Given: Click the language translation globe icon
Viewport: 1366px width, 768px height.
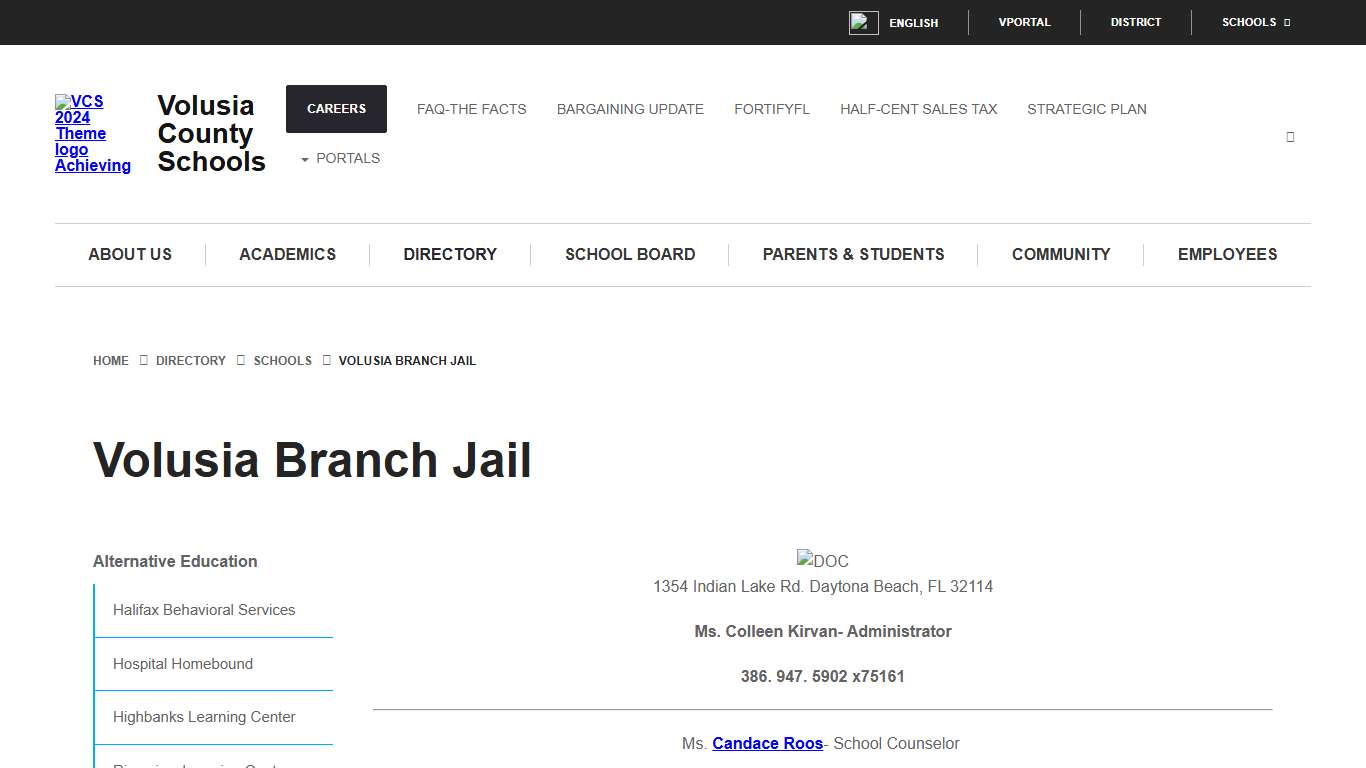Looking at the screenshot, I should pyautogui.click(x=863, y=22).
